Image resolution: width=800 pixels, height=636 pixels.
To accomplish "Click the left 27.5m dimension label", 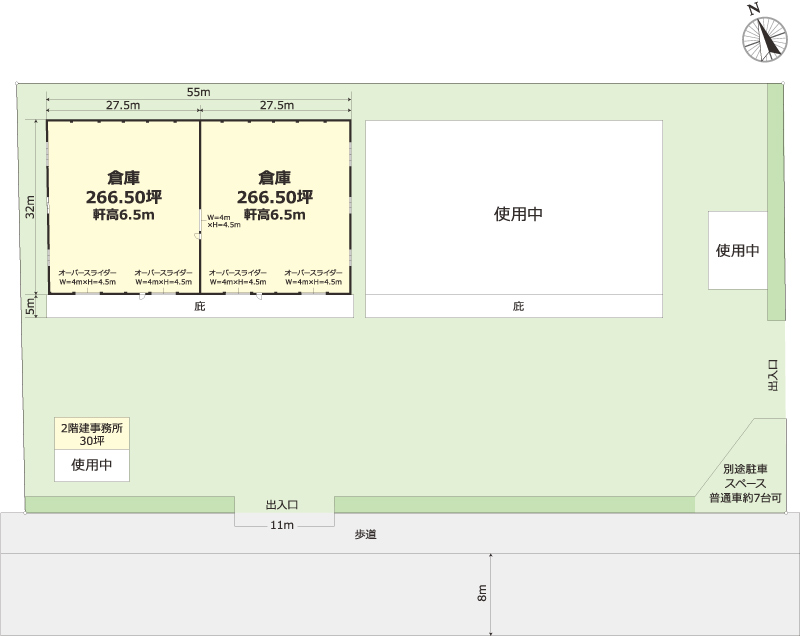I will point(123,105).
